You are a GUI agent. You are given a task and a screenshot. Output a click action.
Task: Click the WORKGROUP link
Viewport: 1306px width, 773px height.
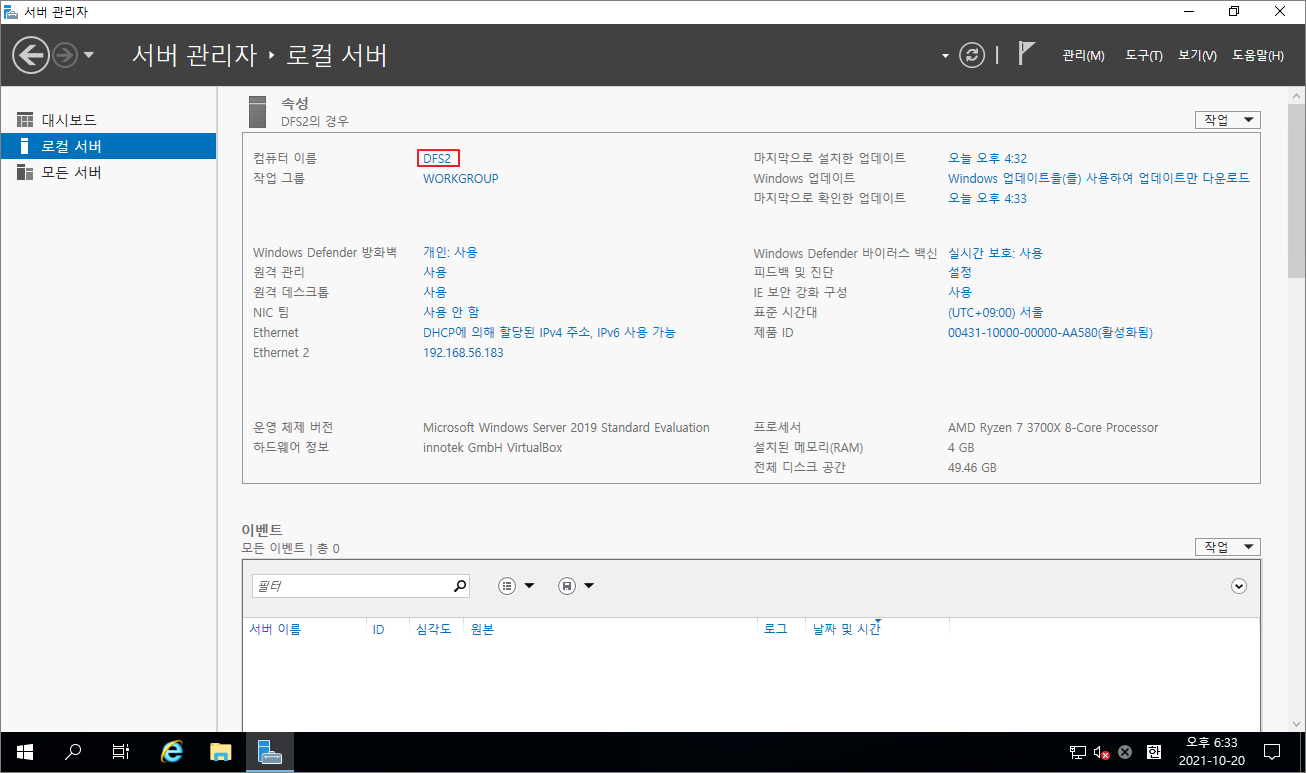pos(460,178)
